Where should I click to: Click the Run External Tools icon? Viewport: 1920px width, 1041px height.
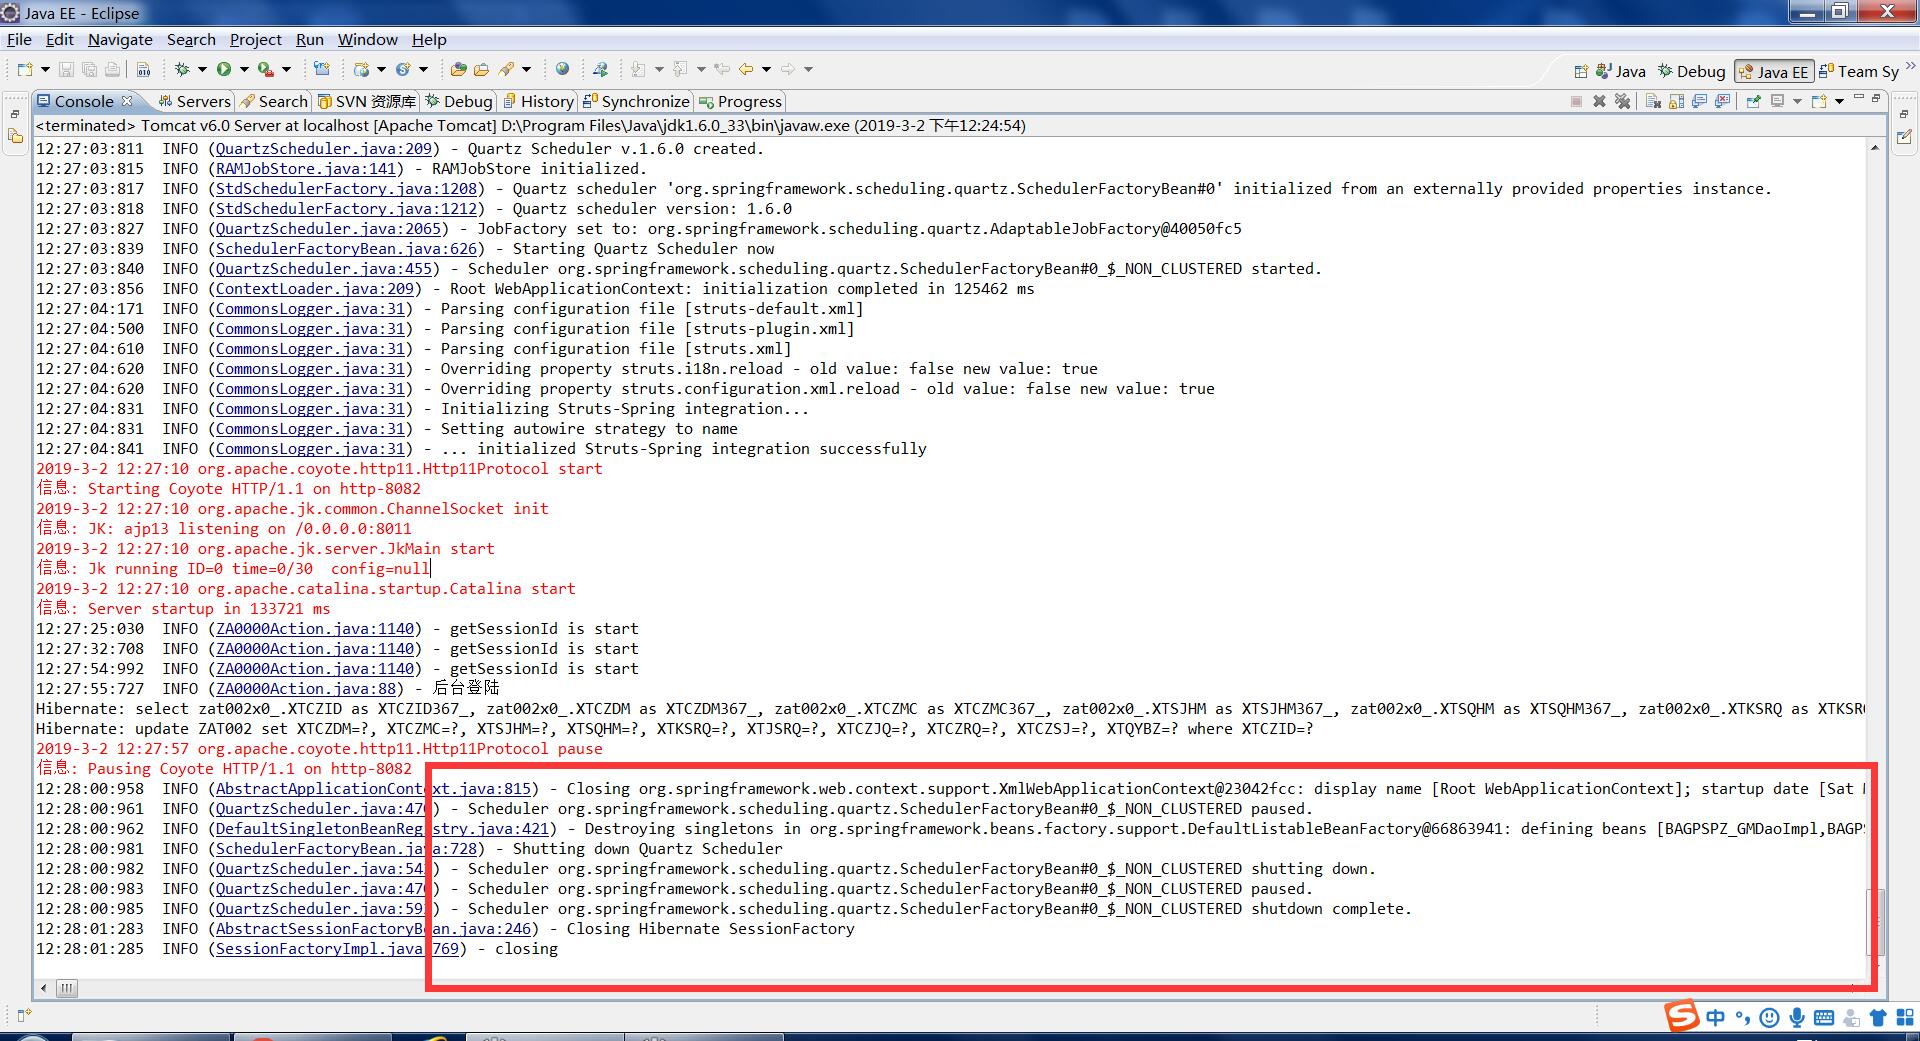click(x=266, y=69)
